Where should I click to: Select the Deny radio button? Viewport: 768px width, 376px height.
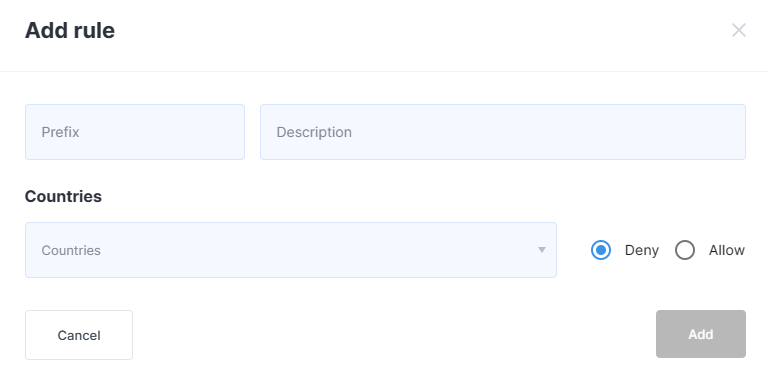[x=600, y=250]
